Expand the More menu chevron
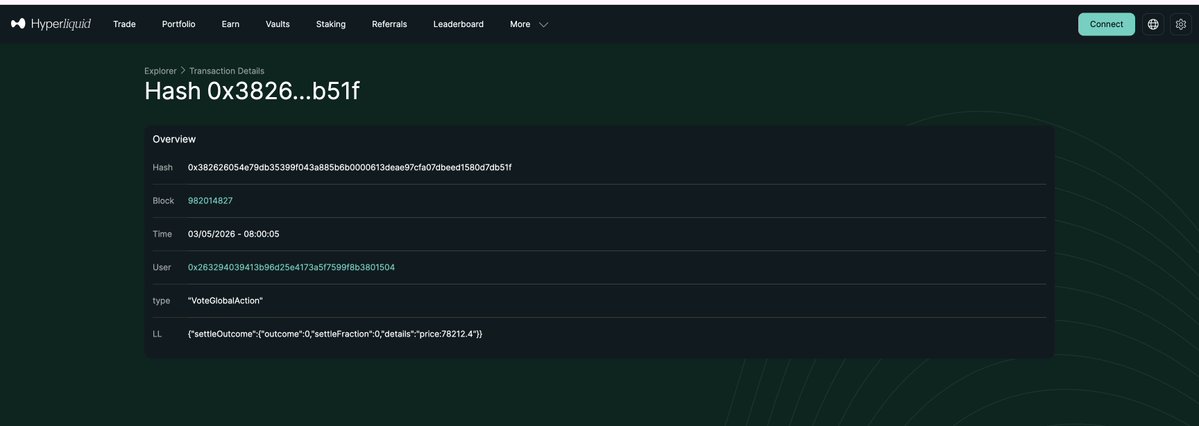The image size is (1199, 426). point(544,24)
